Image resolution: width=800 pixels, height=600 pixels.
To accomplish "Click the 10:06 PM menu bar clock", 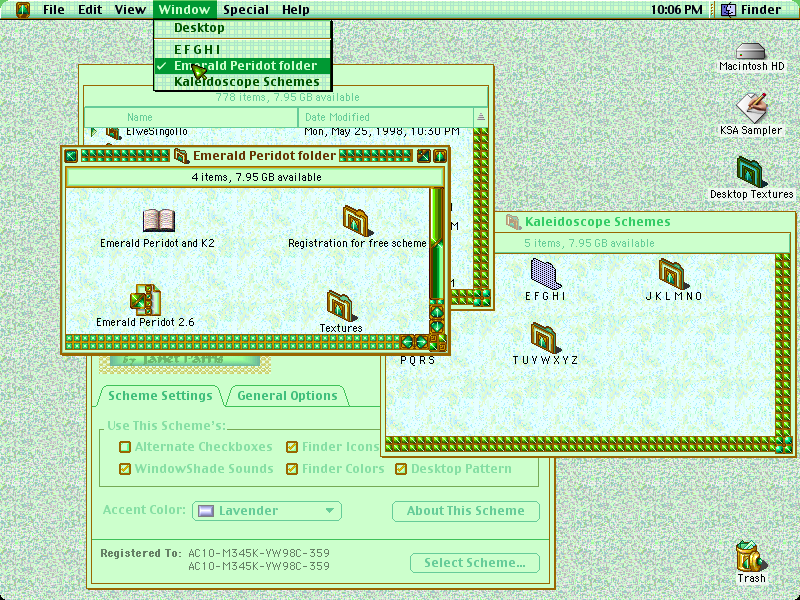I will [x=677, y=10].
